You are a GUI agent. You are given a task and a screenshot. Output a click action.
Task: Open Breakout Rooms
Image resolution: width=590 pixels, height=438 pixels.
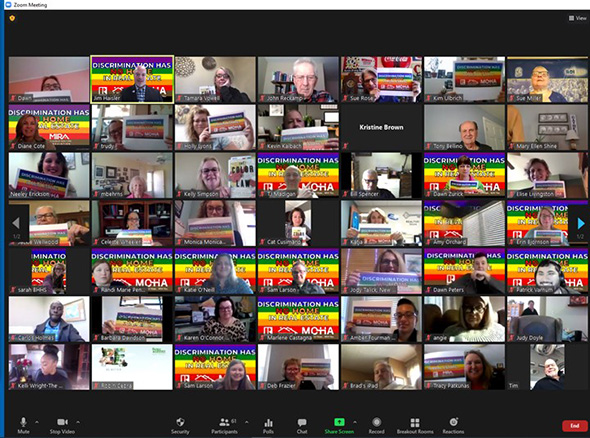tap(415, 425)
